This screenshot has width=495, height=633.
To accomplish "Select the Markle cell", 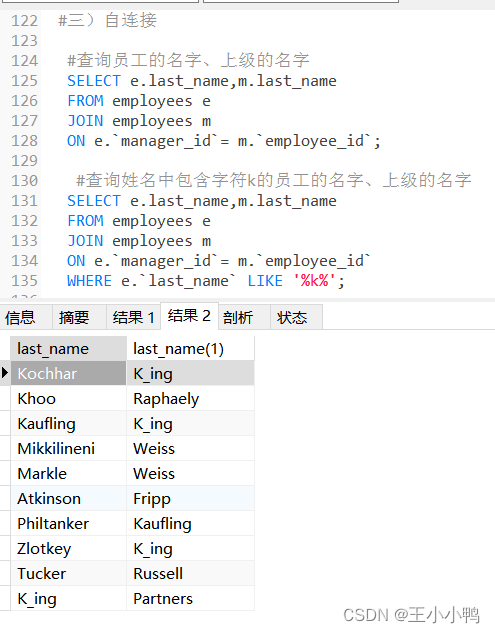I will point(68,474).
